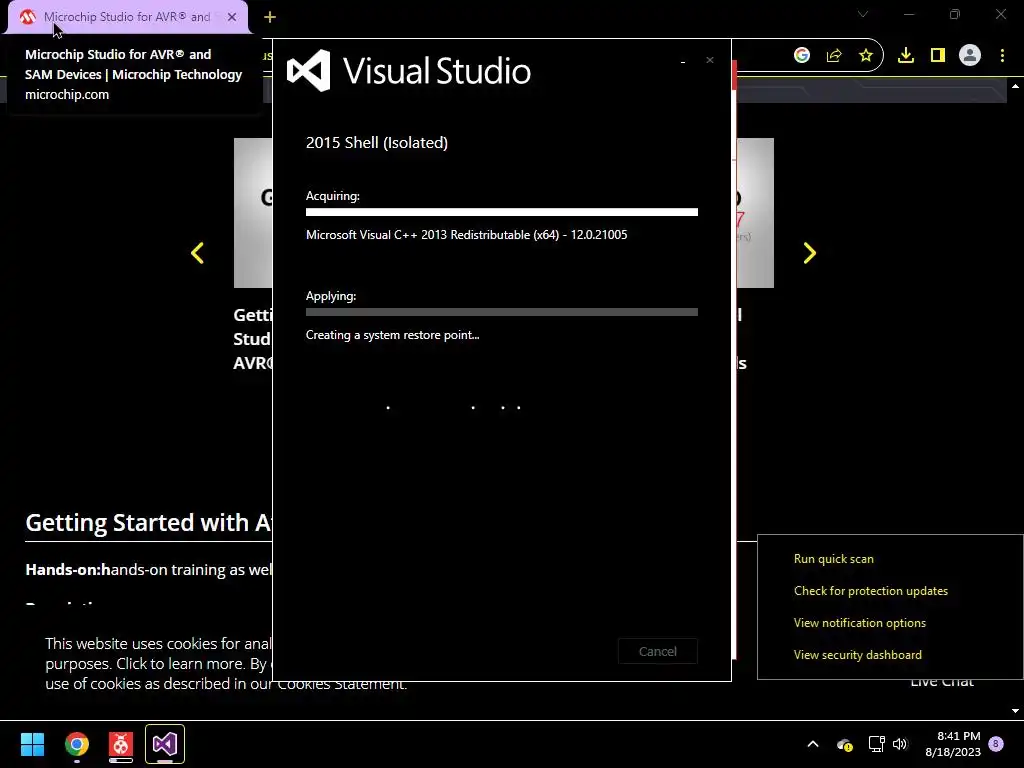Open volume control tray icon
The width and height of the screenshot is (1024, 768).
(900, 744)
